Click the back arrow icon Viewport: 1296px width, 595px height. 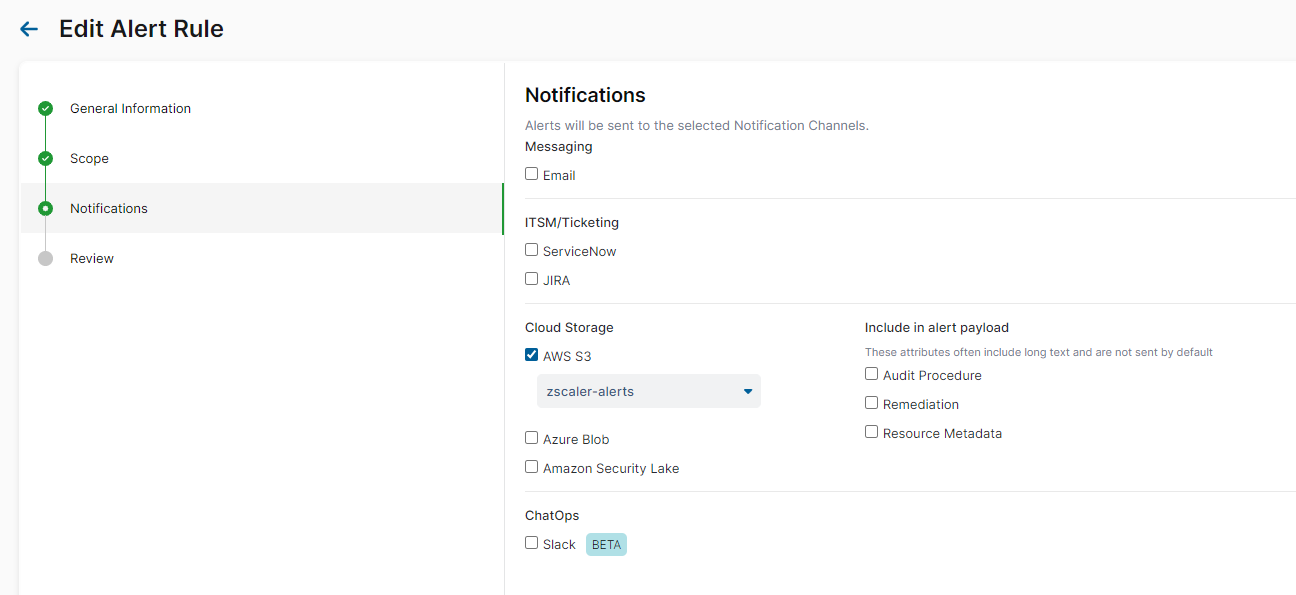pos(29,29)
